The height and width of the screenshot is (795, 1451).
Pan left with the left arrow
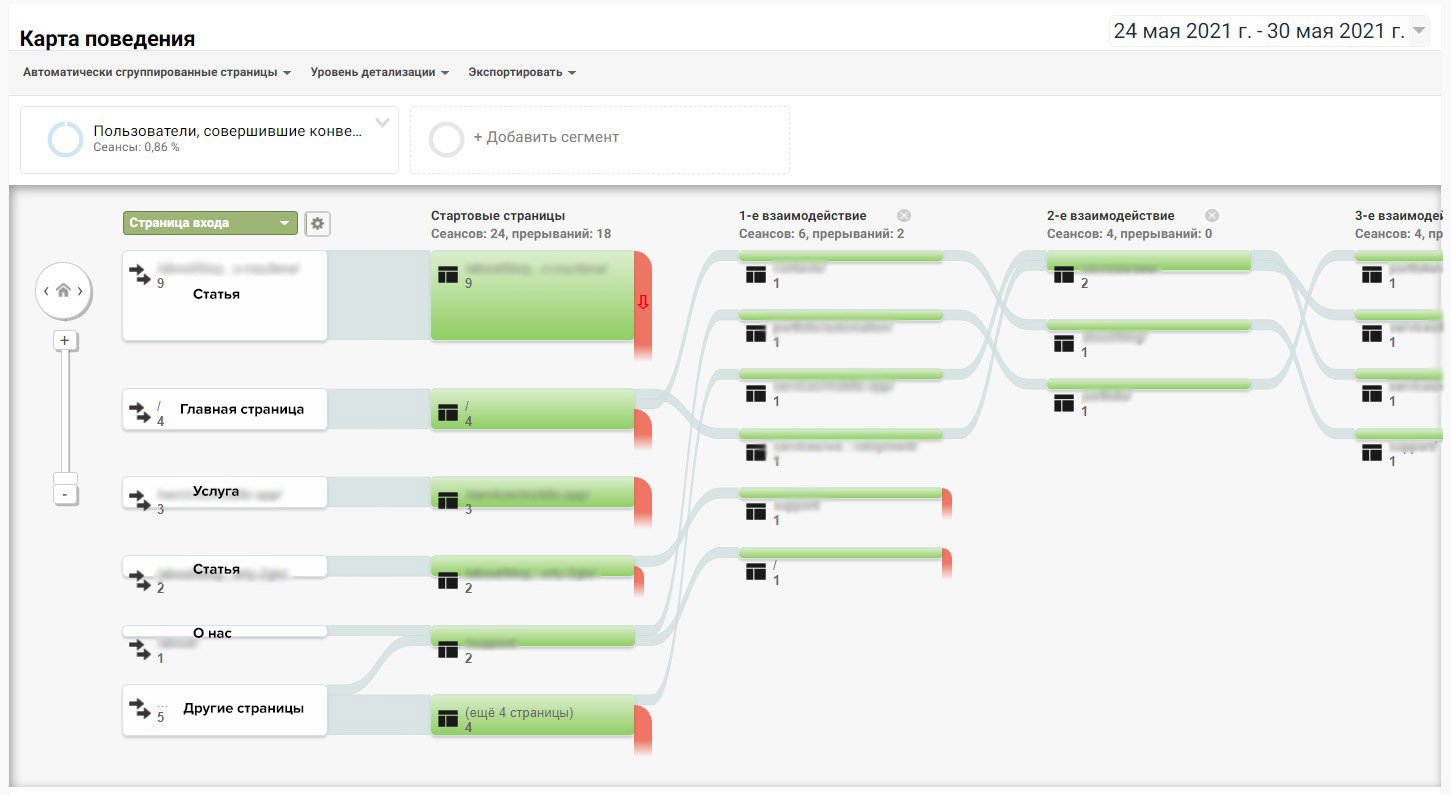pyautogui.click(x=45, y=291)
